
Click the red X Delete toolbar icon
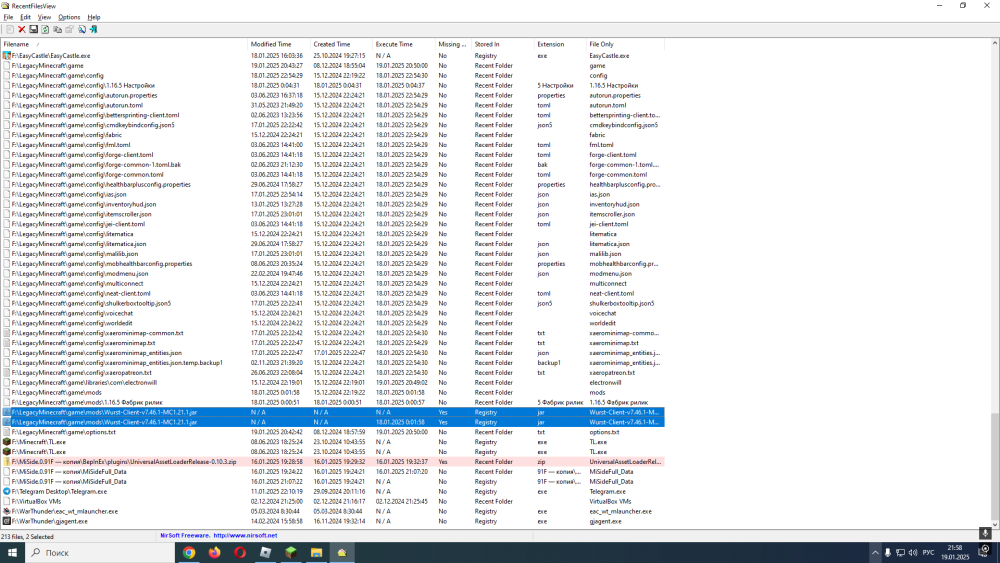(22, 29)
